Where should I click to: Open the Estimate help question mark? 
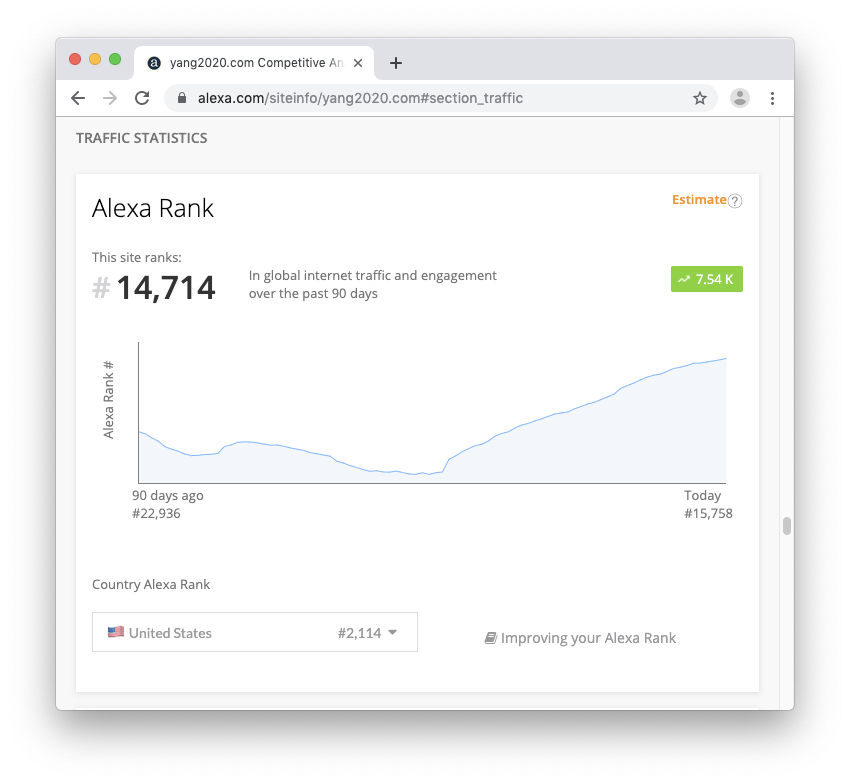coord(735,201)
